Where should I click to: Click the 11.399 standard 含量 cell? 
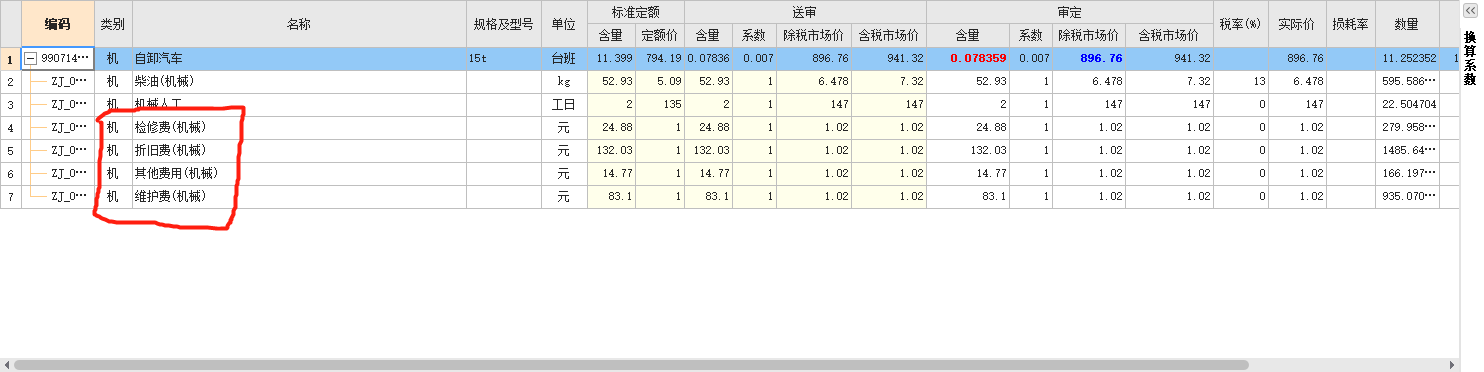(611, 59)
